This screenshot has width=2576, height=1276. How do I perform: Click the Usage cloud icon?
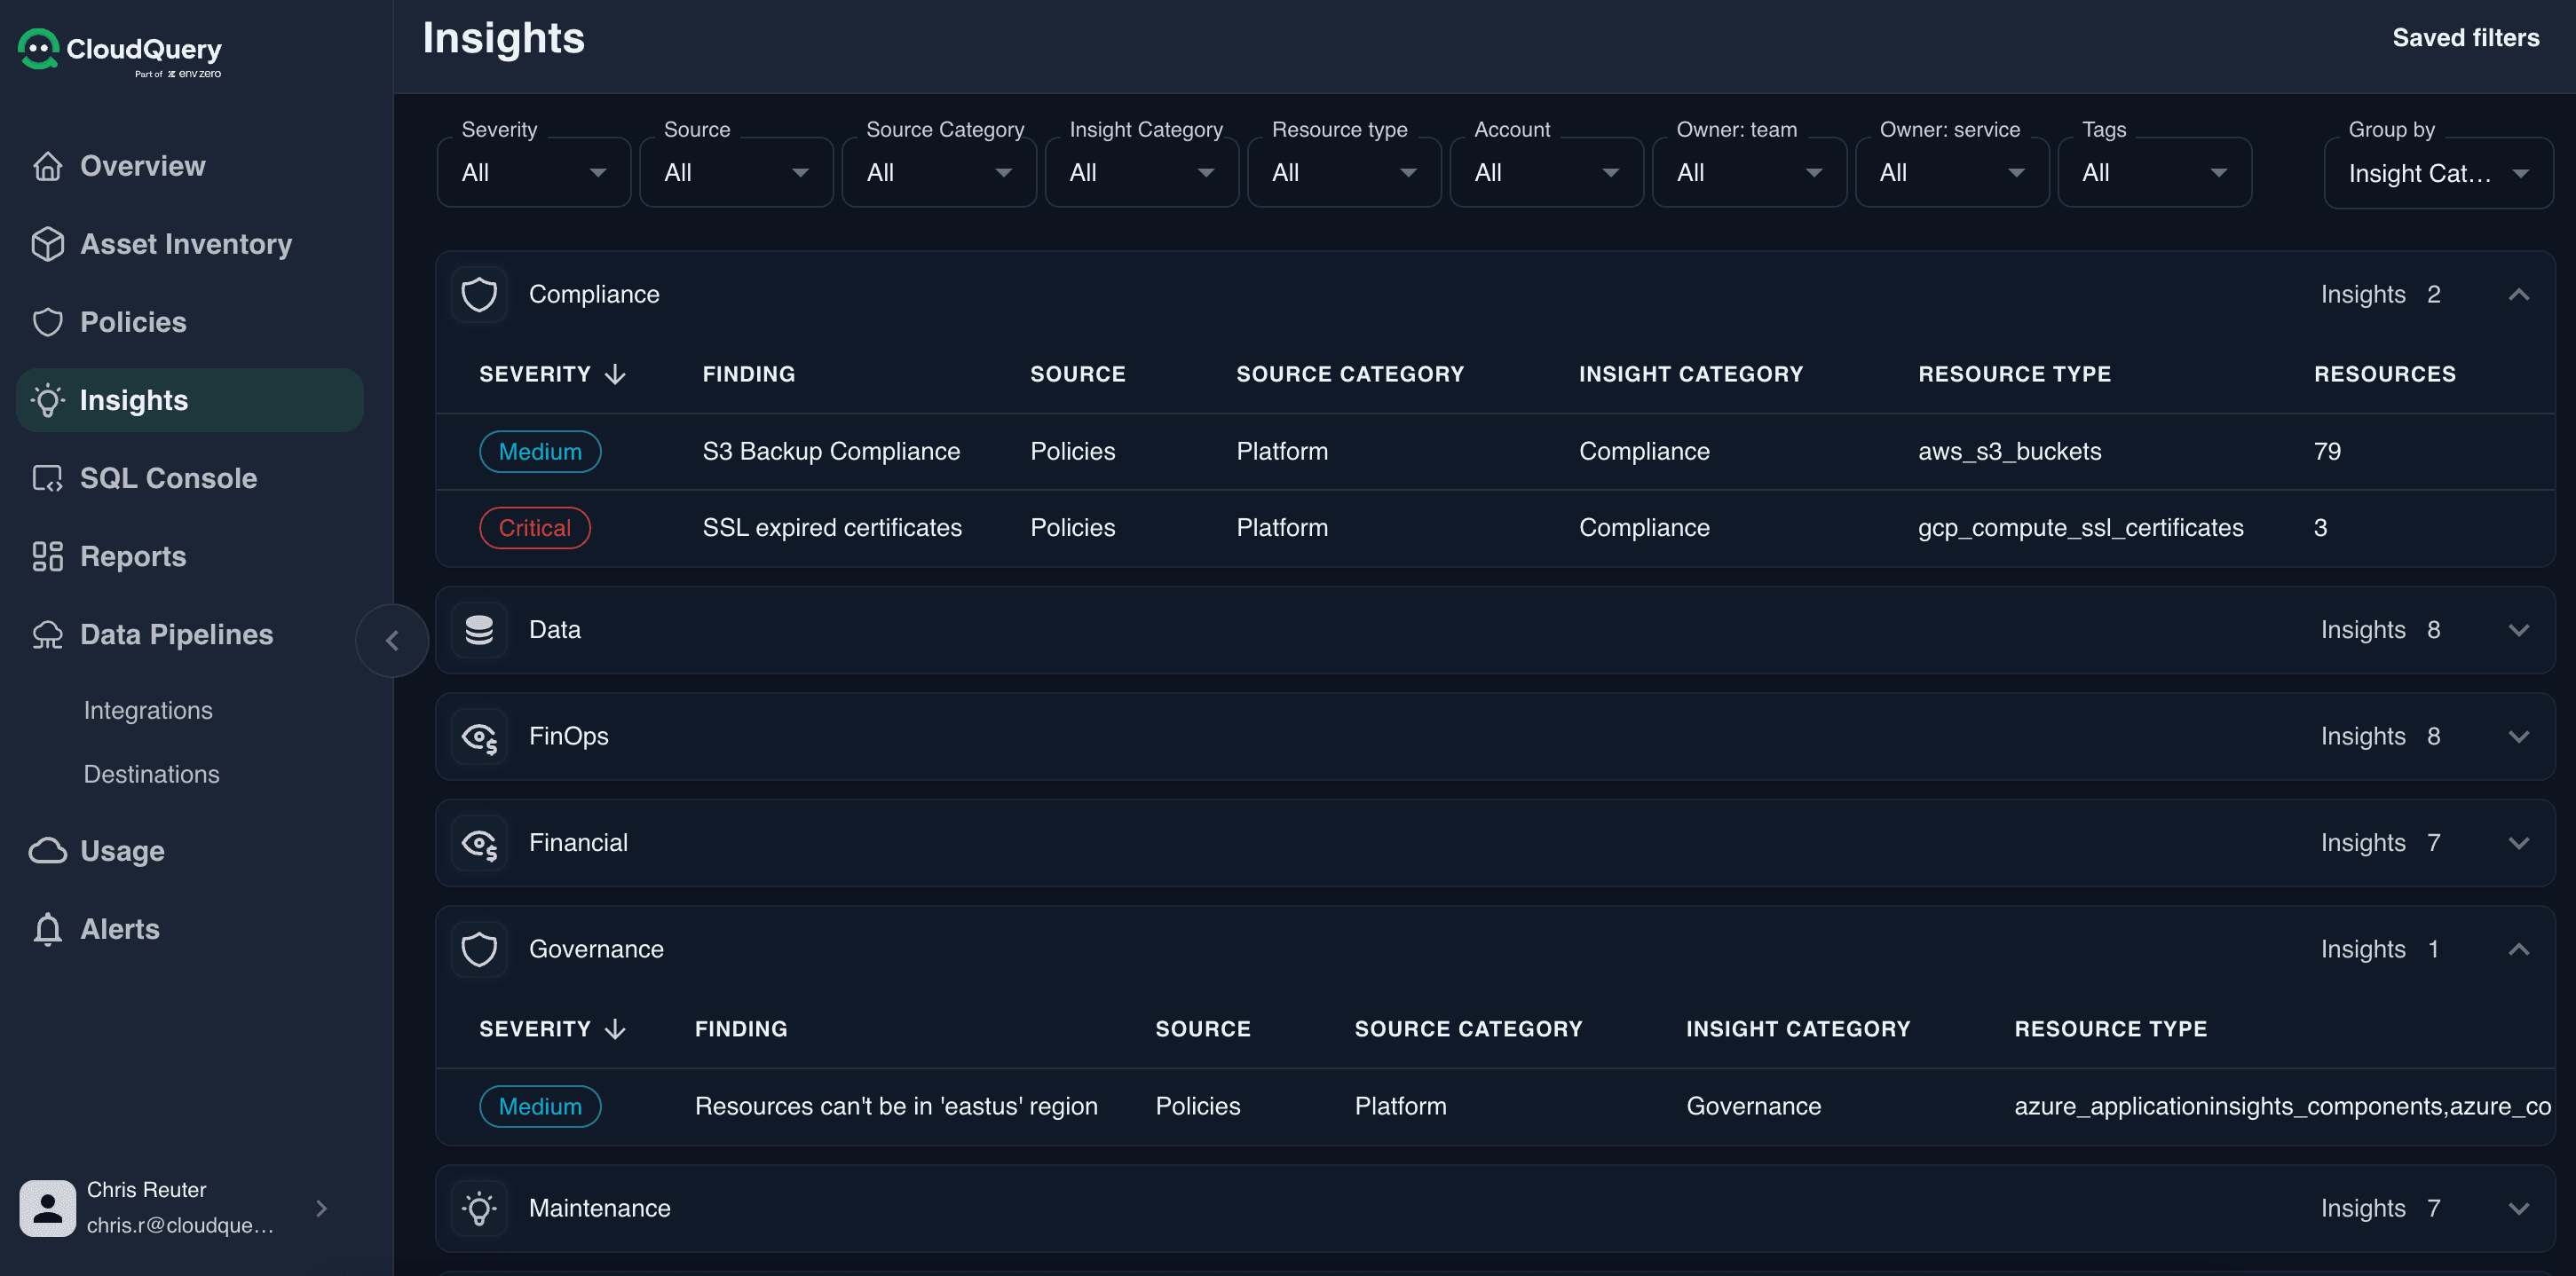pyautogui.click(x=47, y=850)
